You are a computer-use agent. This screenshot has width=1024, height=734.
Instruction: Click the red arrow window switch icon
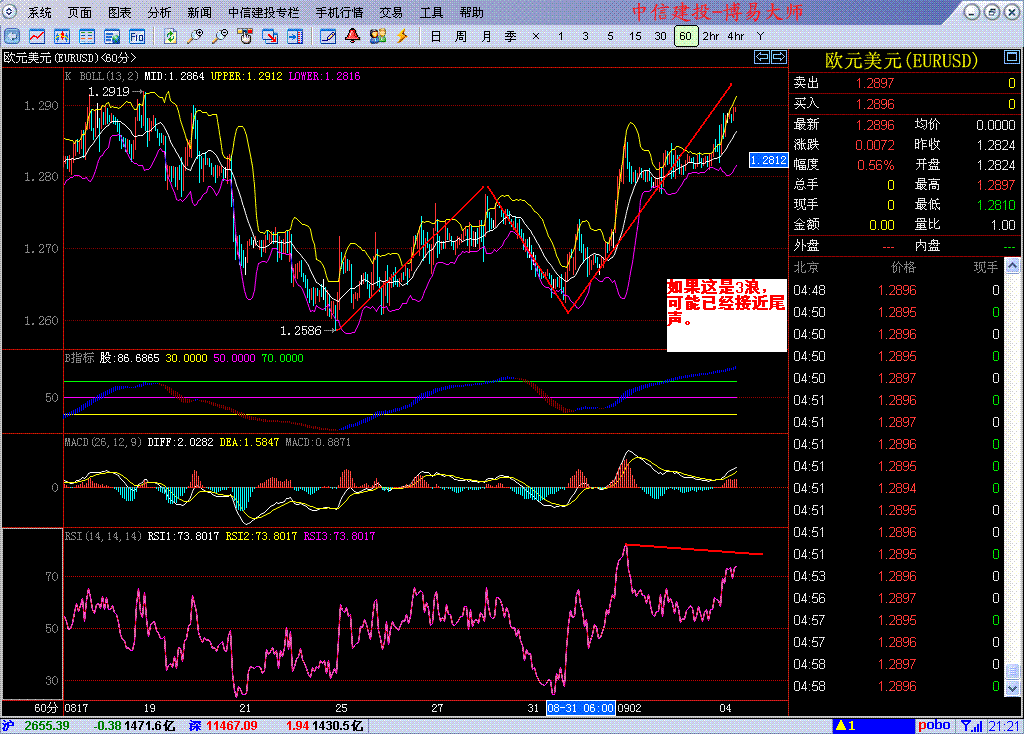270,37
